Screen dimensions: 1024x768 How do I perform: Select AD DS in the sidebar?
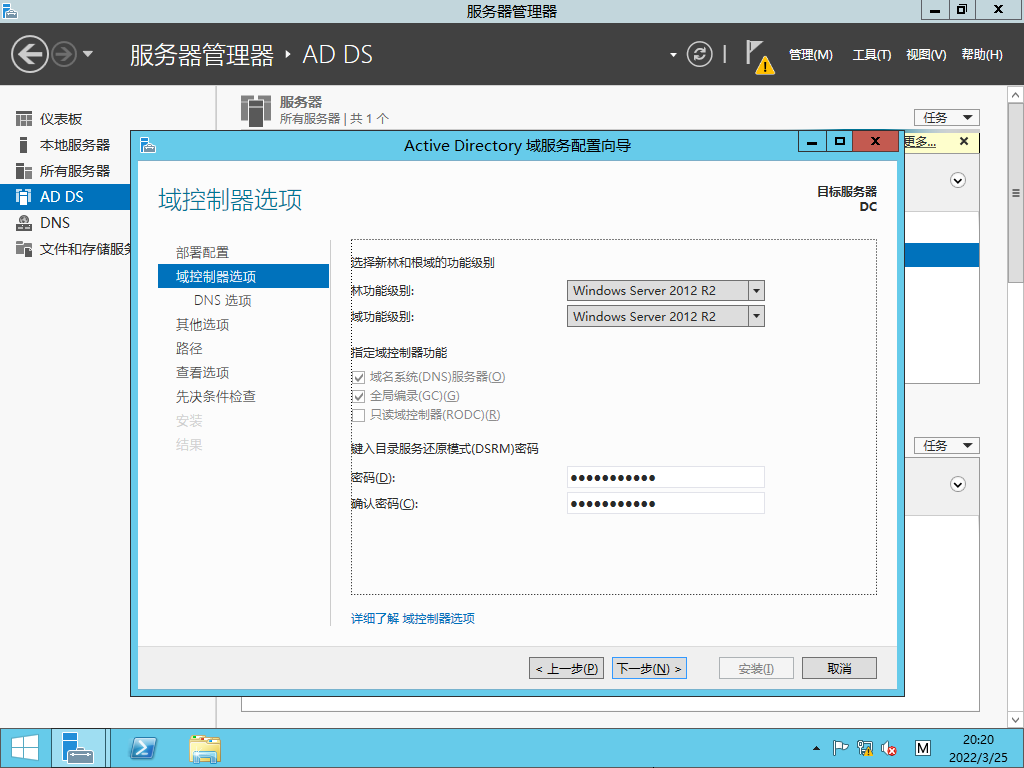65,197
